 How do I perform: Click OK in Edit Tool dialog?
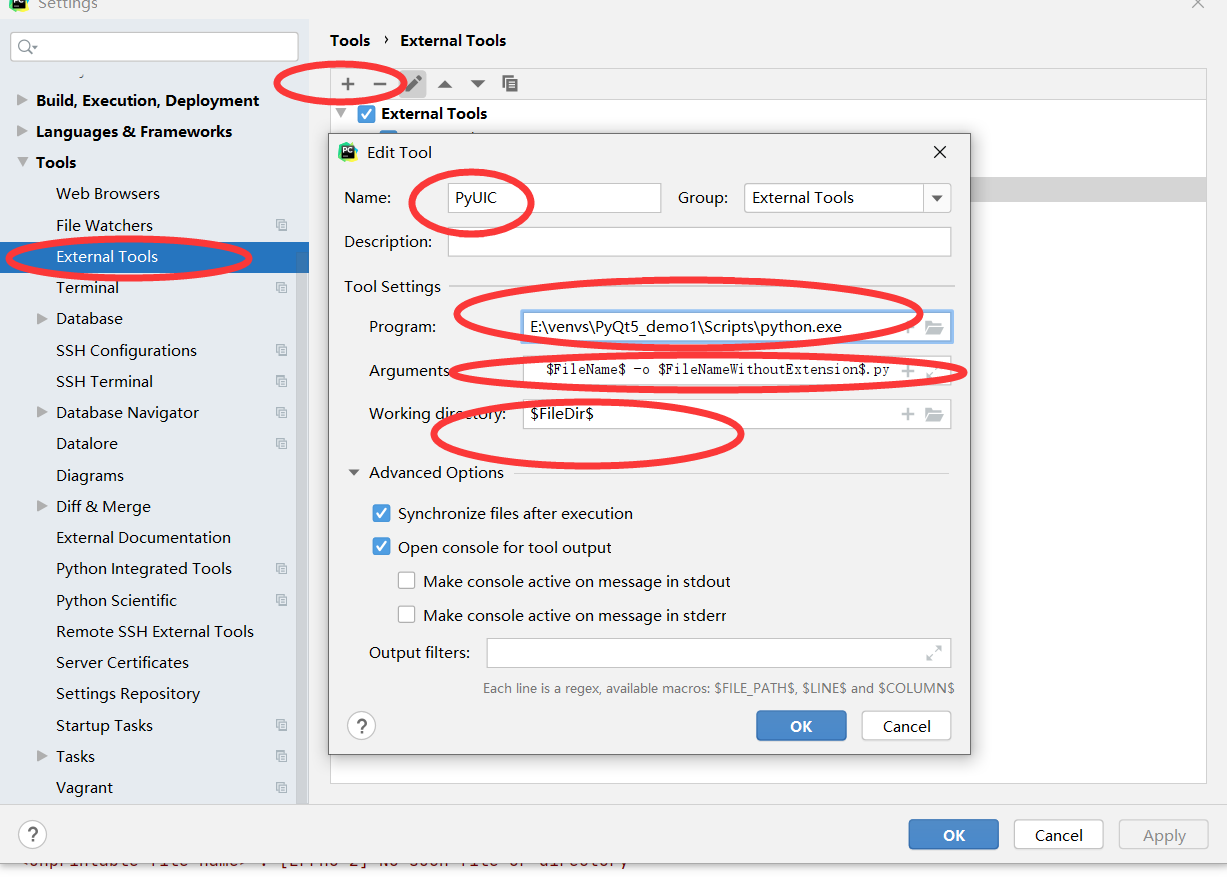pyautogui.click(x=801, y=726)
